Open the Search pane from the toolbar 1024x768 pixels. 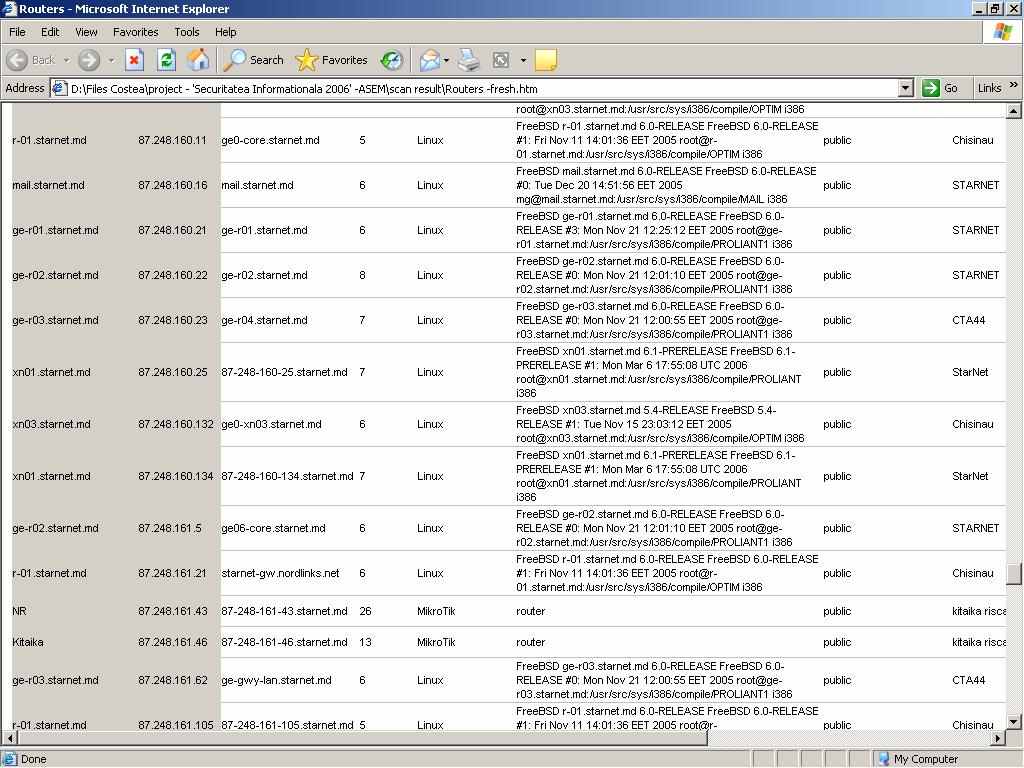point(253,60)
